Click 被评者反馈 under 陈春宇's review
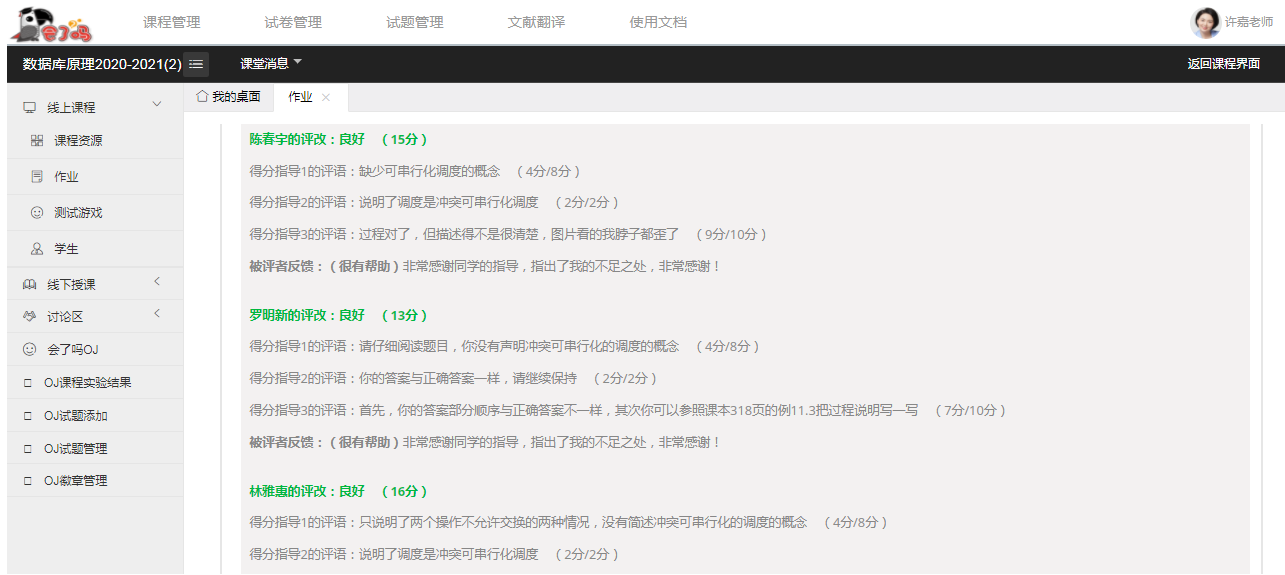Image resolution: width=1285 pixels, height=575 pixels. click(x=485, y=266)
